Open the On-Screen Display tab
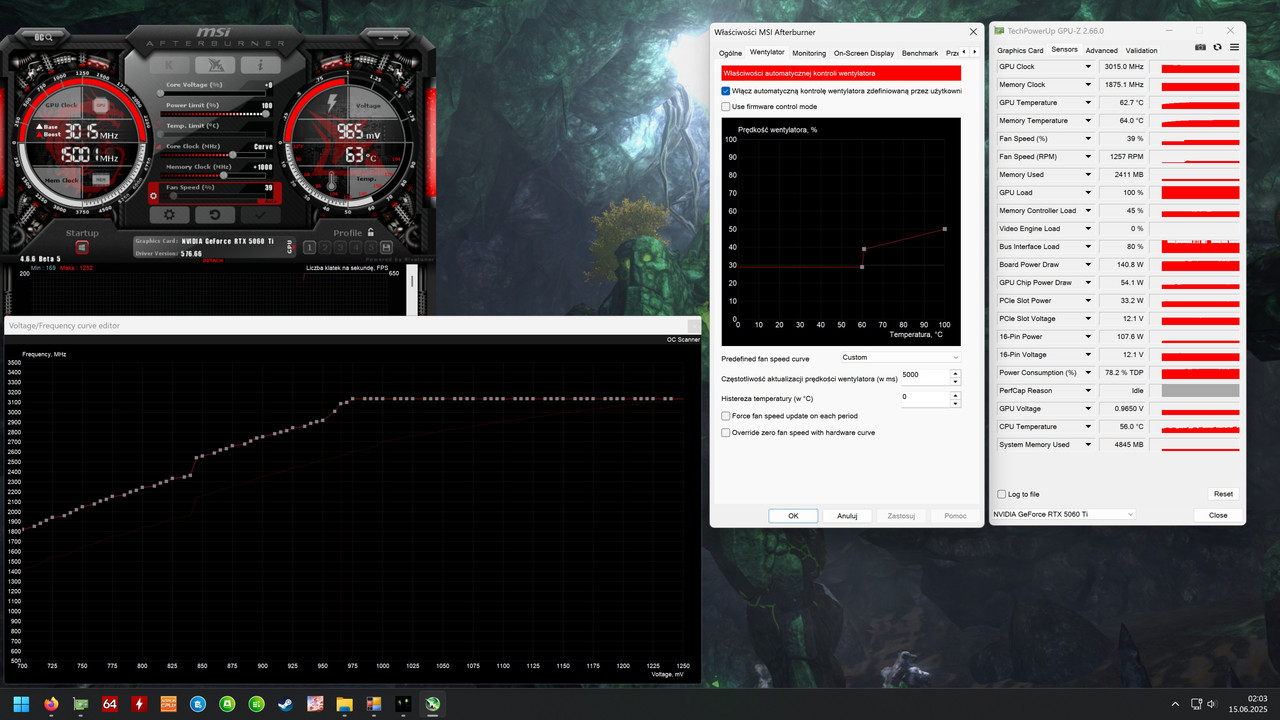Screen dimensions: 1280x720 [x=864, y=53]
